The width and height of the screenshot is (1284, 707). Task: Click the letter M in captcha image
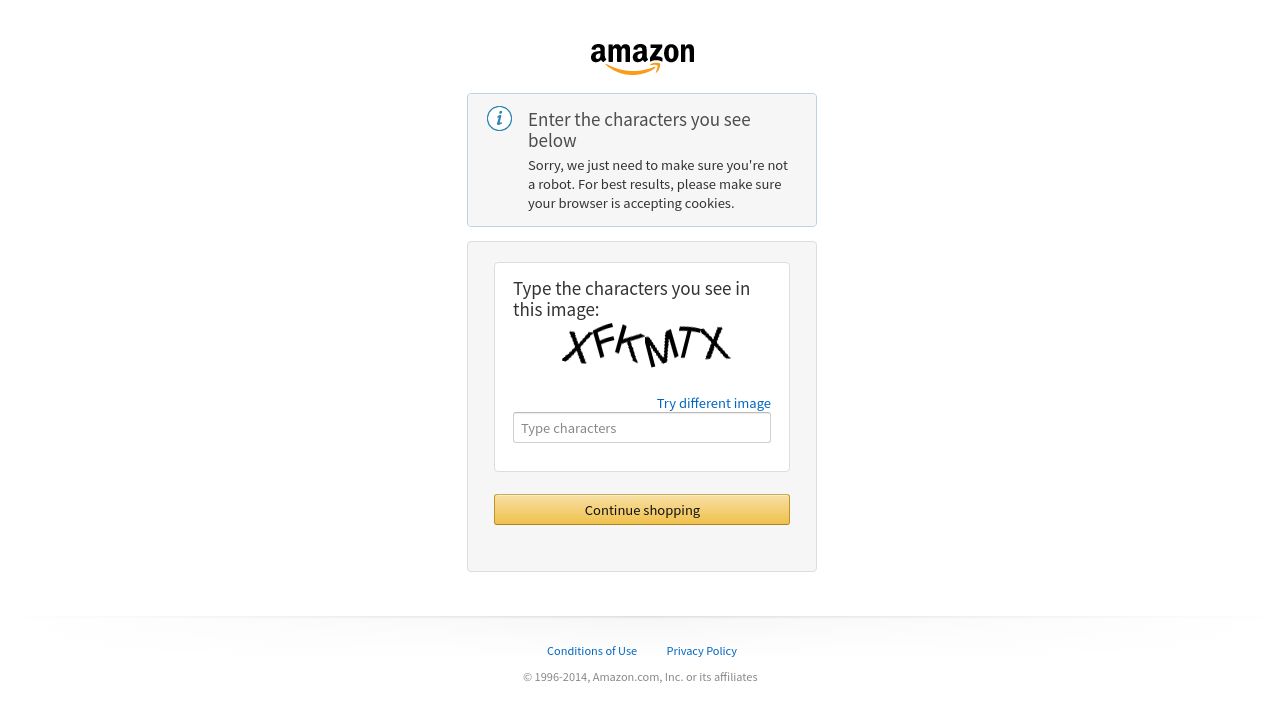pos(661,349)
